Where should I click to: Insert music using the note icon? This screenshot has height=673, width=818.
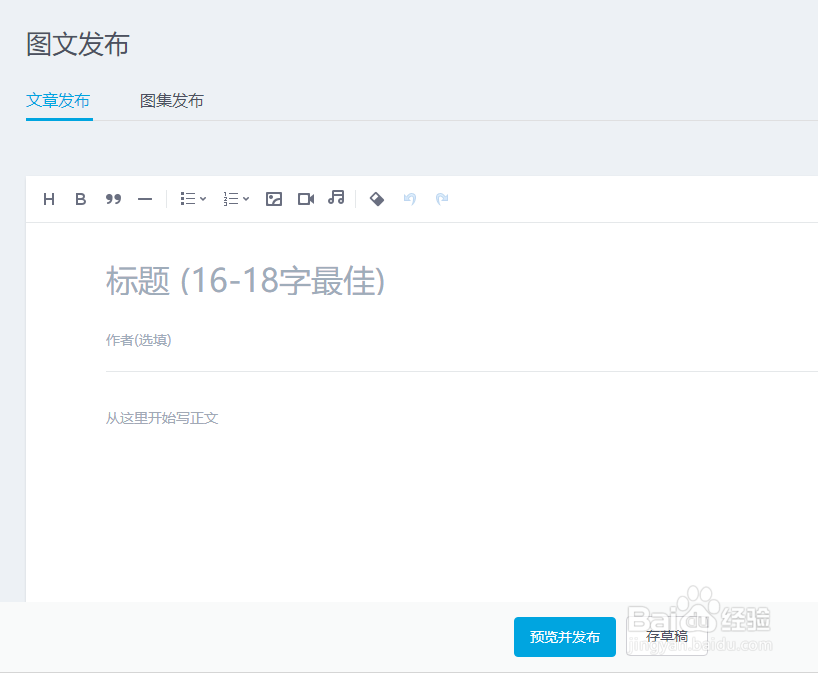(336, 198)
